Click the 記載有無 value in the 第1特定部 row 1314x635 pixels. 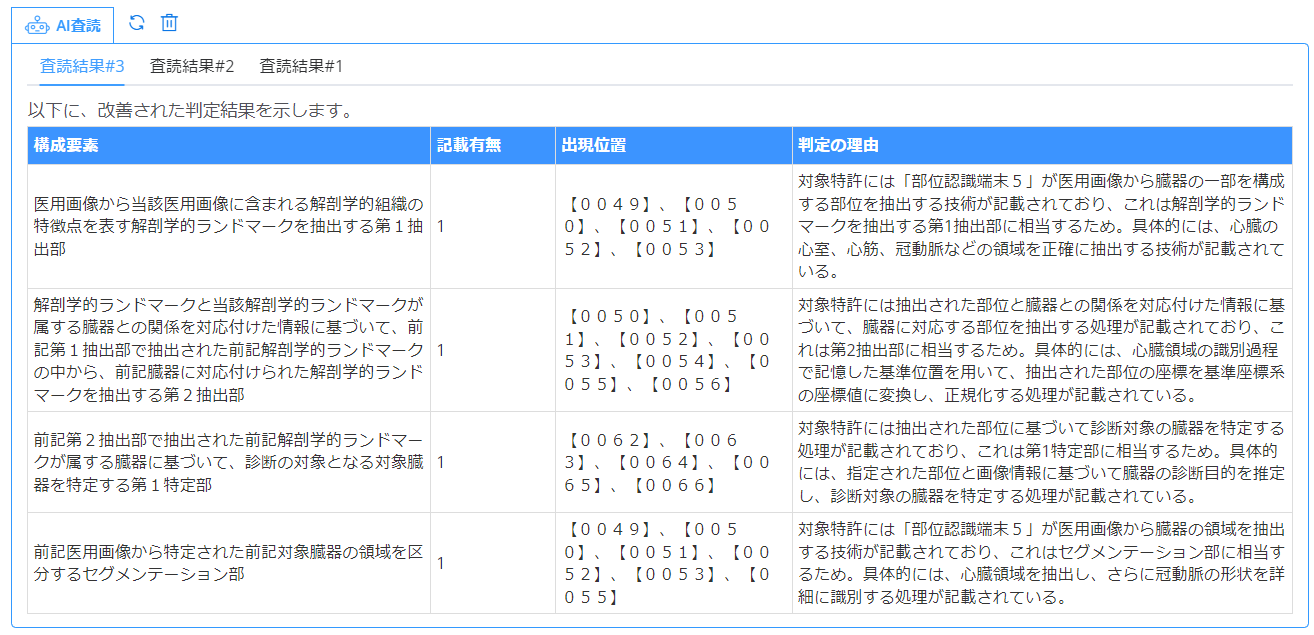tap(441, 462)
